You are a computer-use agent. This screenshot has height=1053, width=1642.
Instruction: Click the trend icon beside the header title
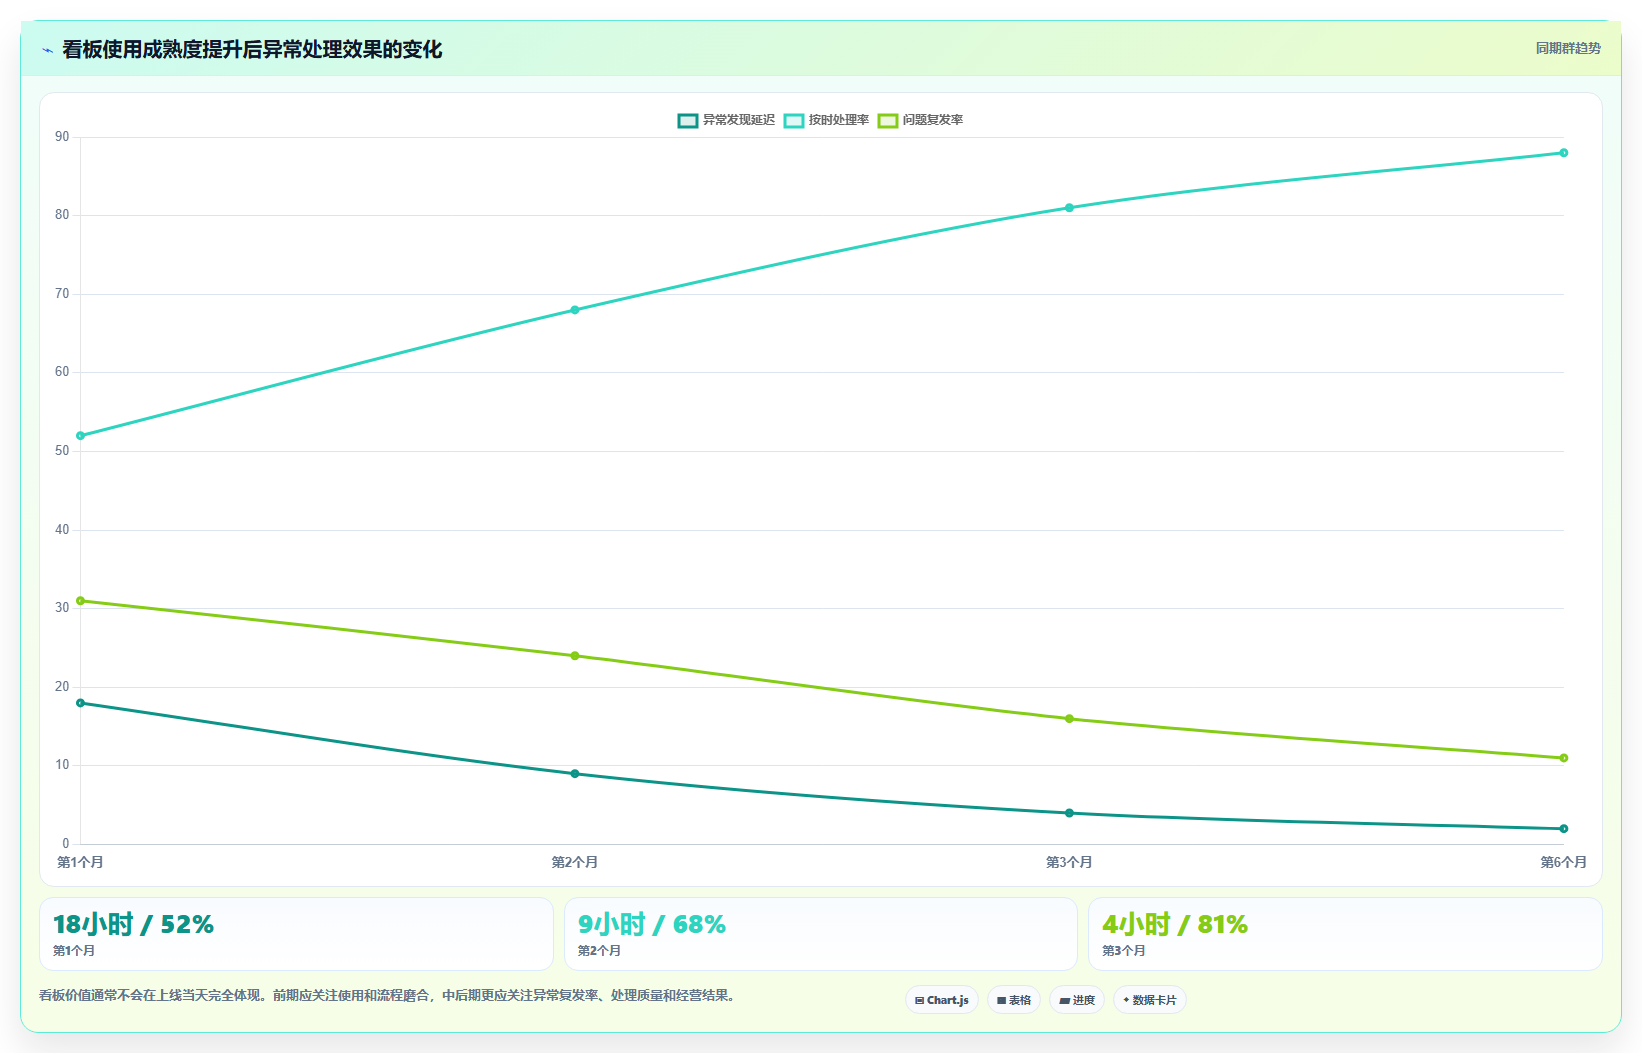pyautogui.click(x=47, y=50)
